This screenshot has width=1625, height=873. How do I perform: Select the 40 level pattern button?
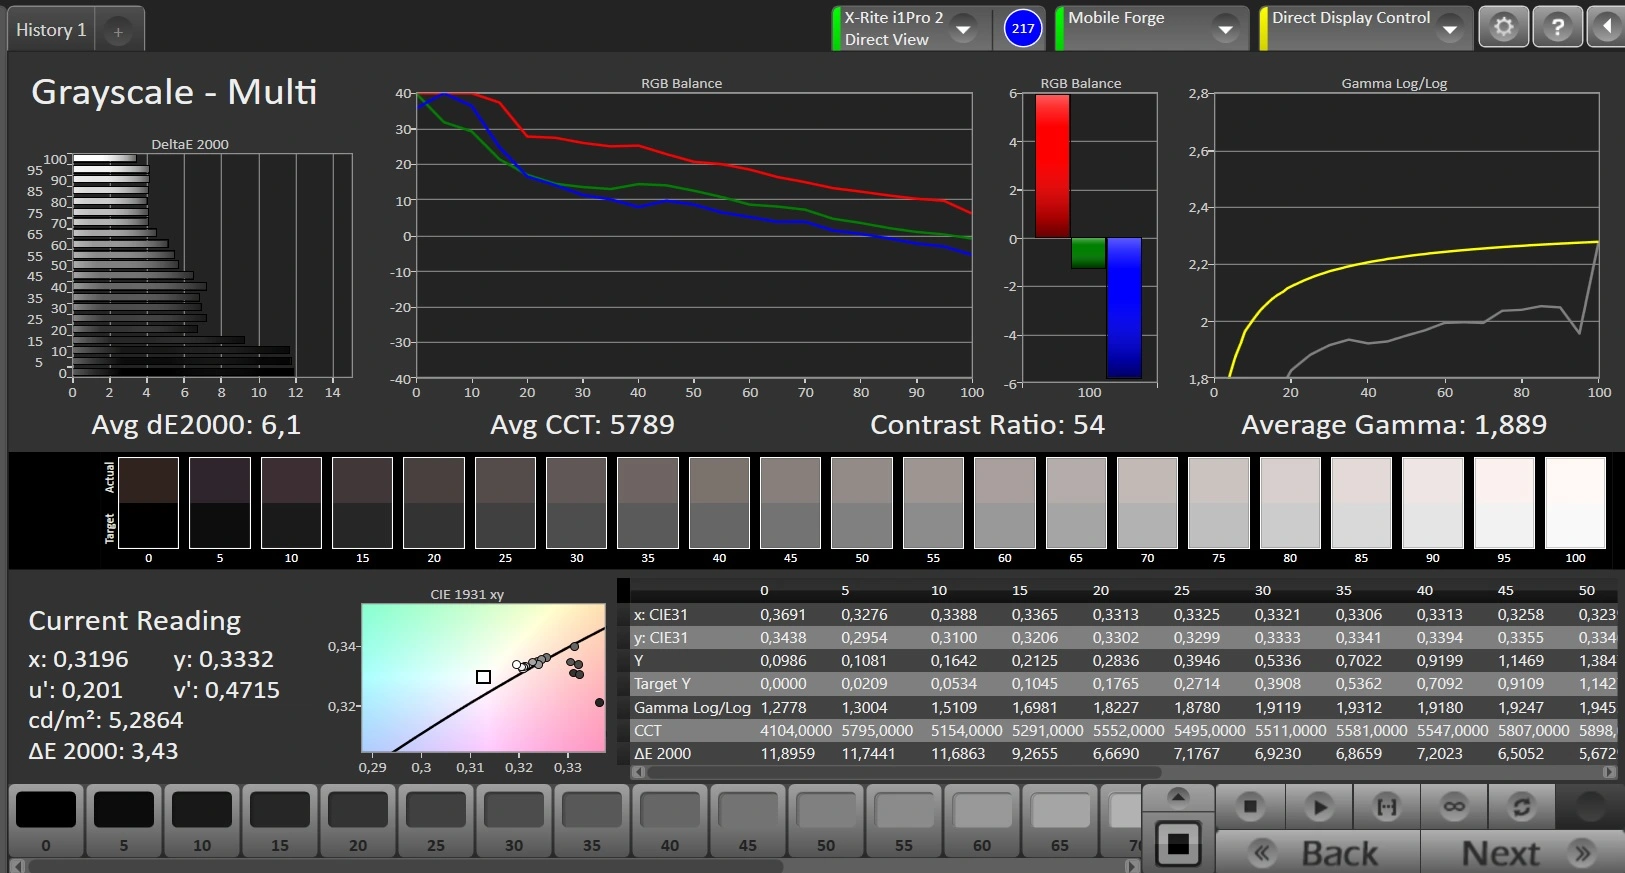[x=670, y=822]
